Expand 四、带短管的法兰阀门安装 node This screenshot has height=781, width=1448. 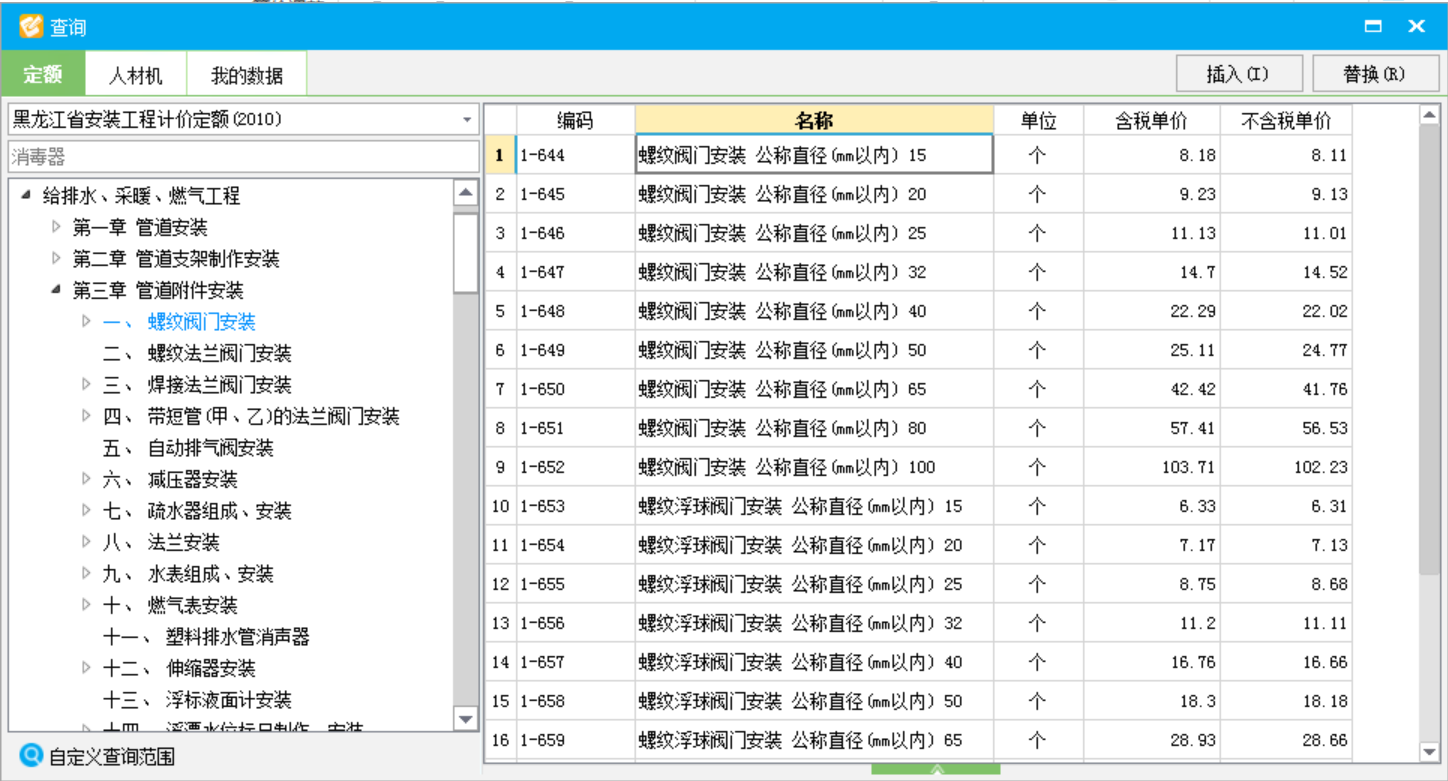click(87, 416)
